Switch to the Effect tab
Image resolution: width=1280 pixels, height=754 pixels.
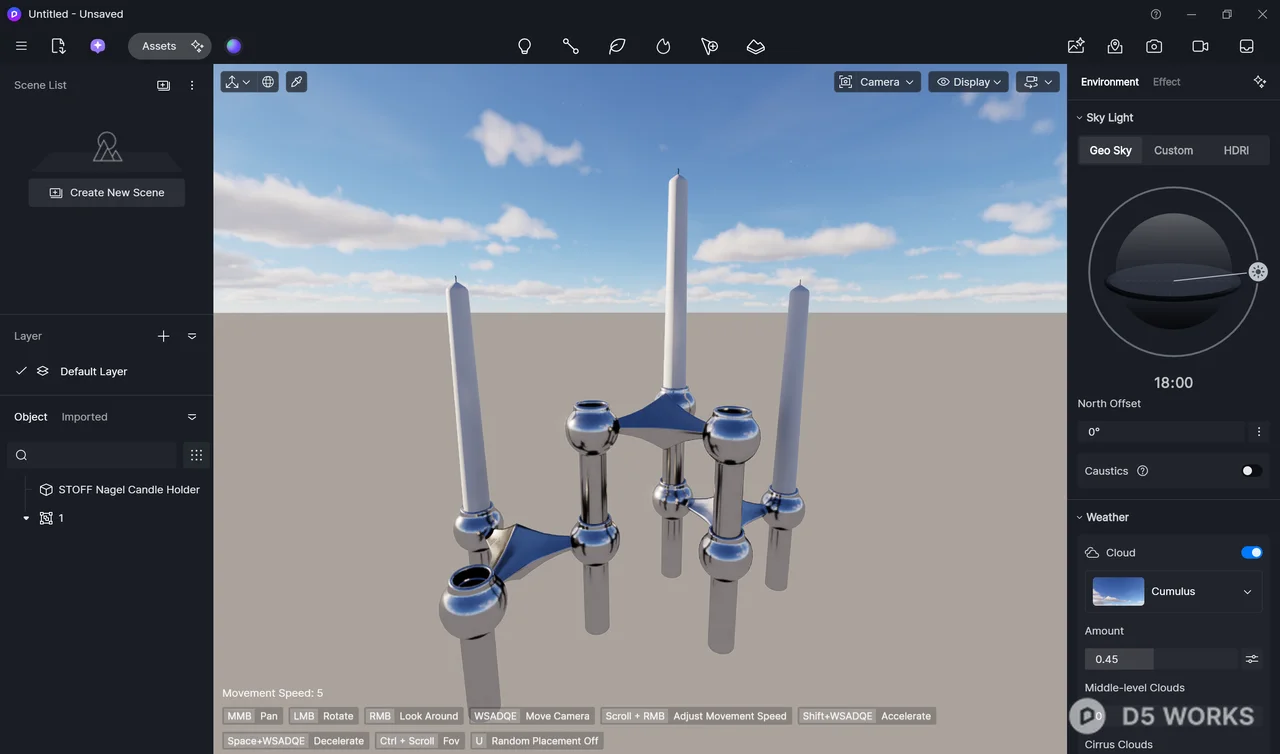click(x=1166, y=82)
